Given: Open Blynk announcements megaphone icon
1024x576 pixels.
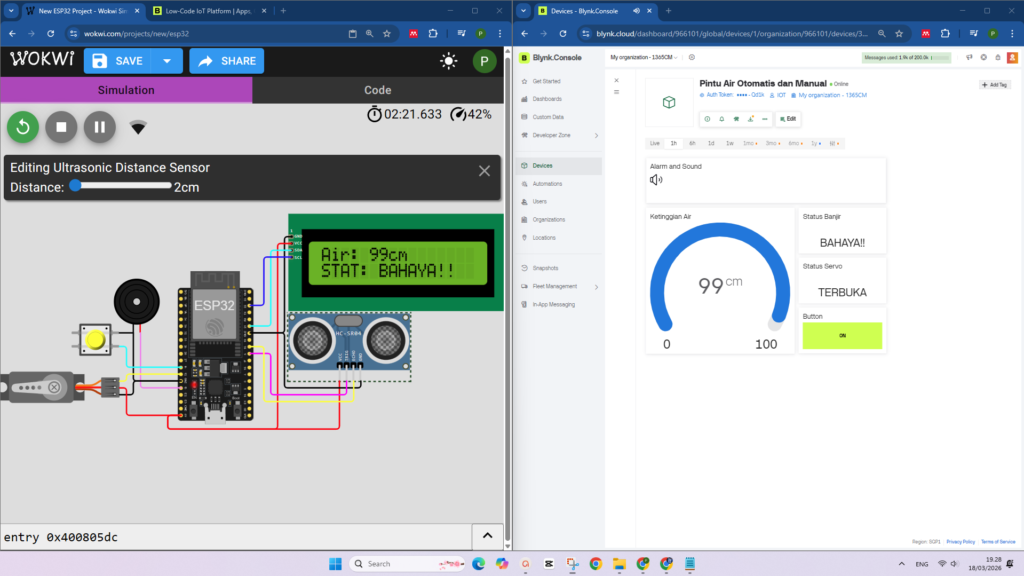Looking at the screenshot, I should point(969,57).
